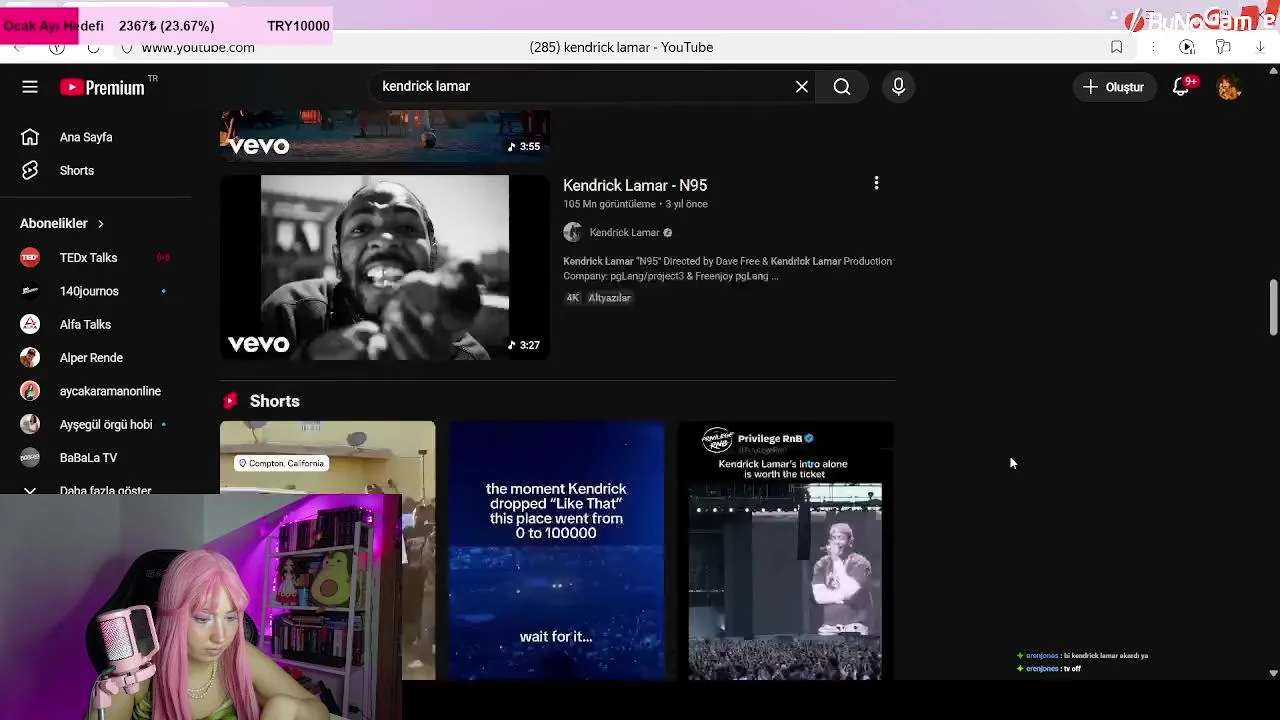Open the N95 video three-dot menu
This screenshot has height=720, width=1280.
(x=876, y=183)
